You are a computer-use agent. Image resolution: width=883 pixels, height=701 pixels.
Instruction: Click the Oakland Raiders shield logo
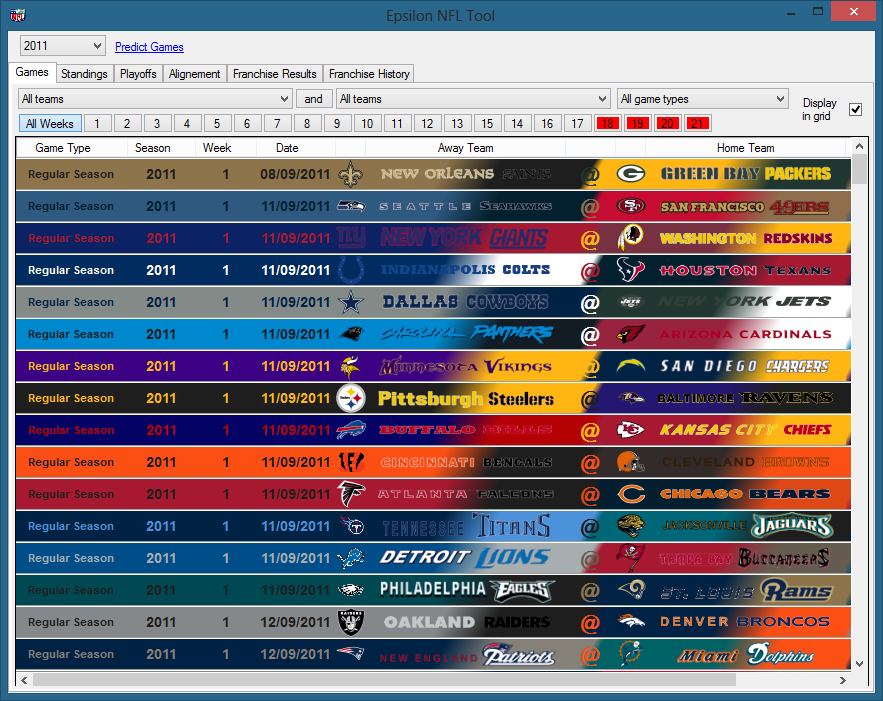point(351,622)
